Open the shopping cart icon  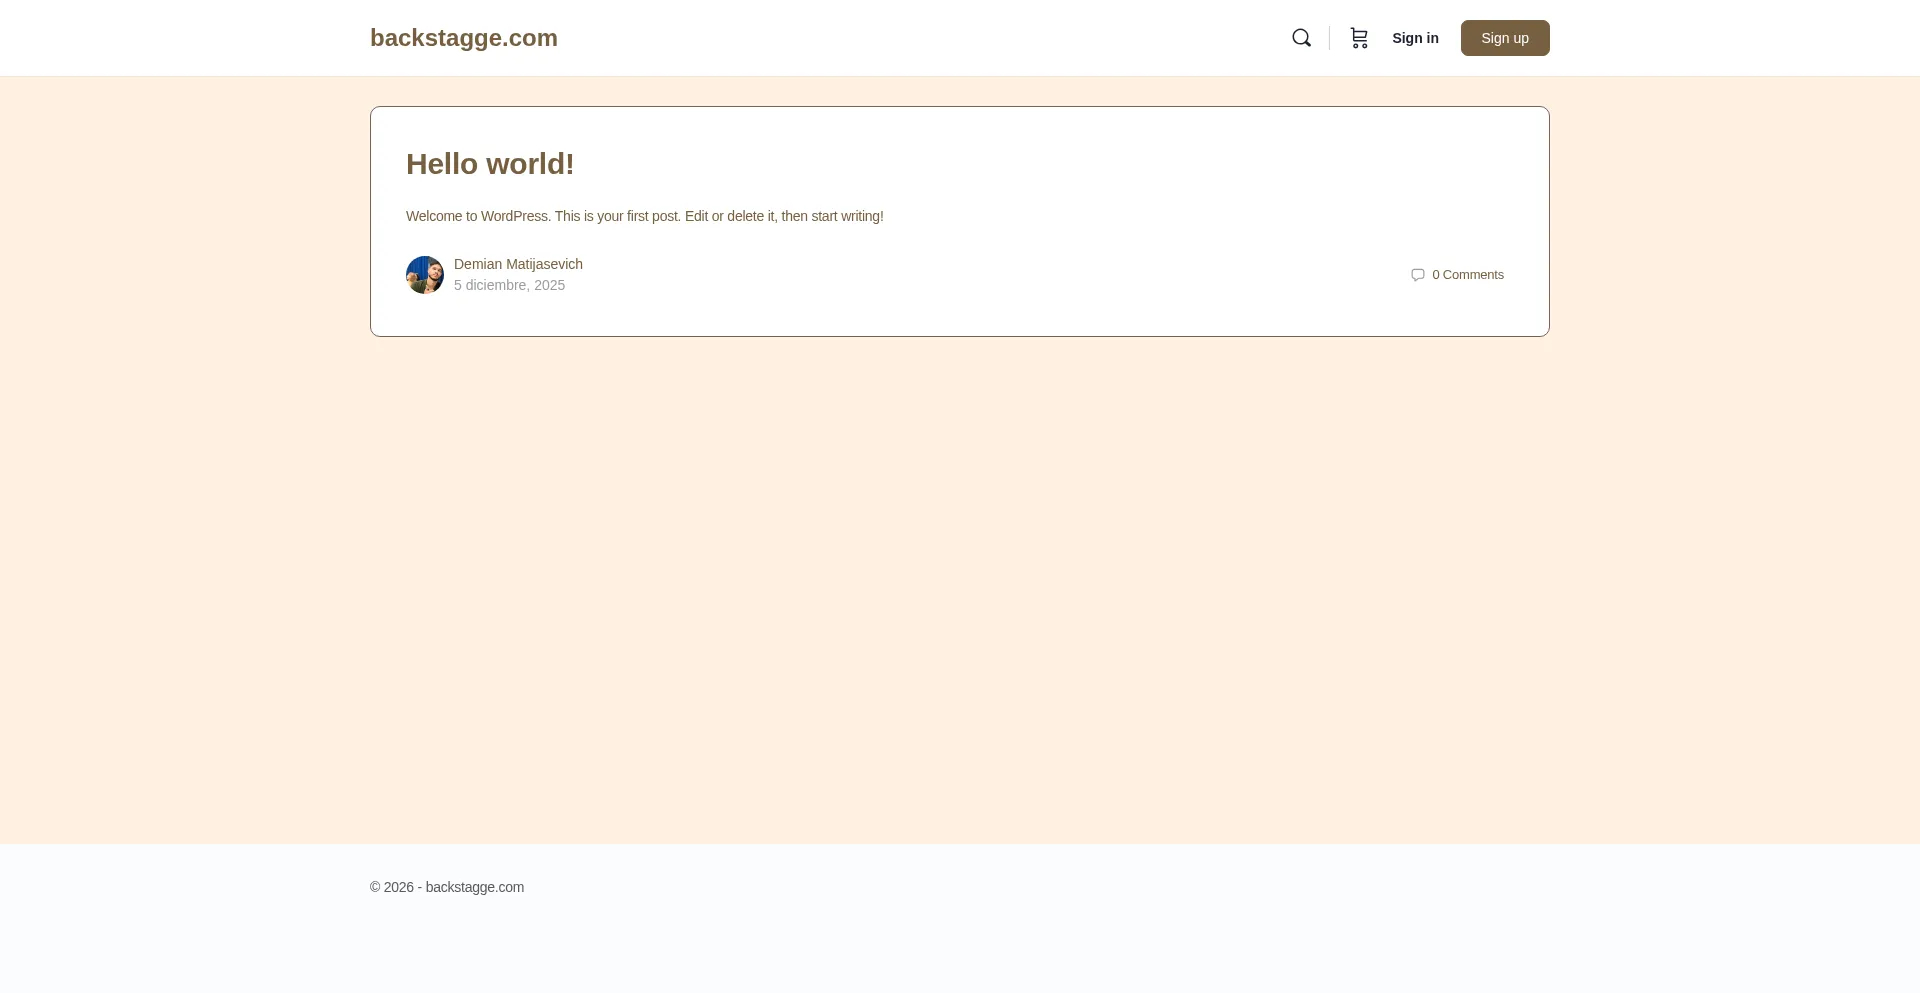(x=1358, y=38)
